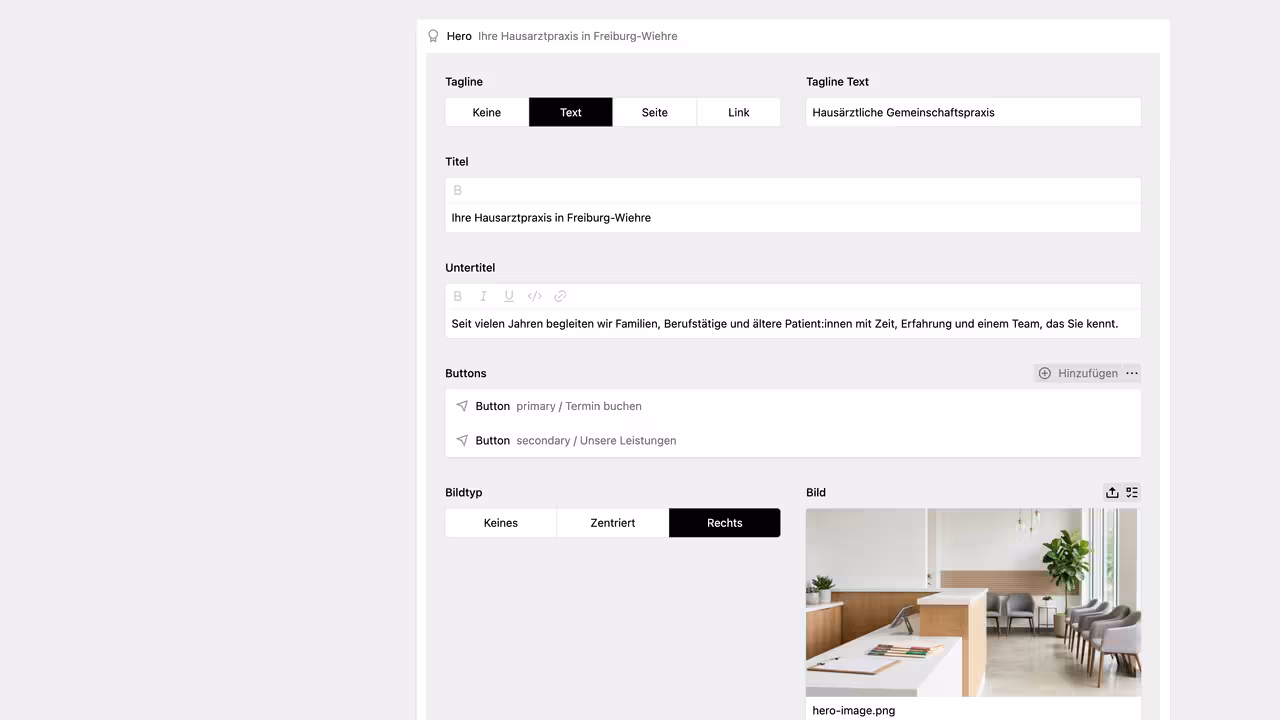The image size is (1280, 720).
Task: Click the Untertitel label
Action: point(470,268)
